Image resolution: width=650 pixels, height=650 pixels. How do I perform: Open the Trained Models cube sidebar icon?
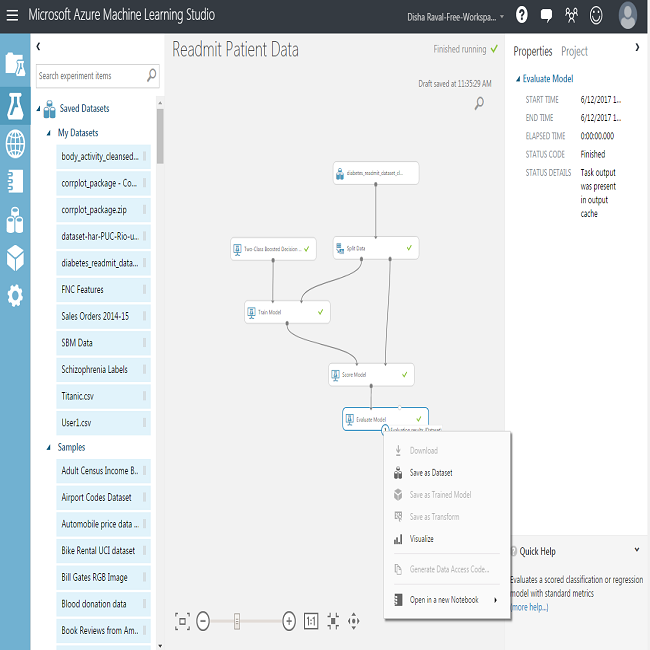[x=15, y=258]
